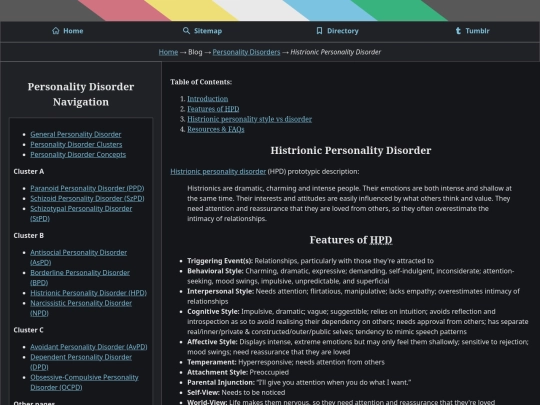This screenshot has height=405, width=540.
Task: Open Histrionic personality disorder inline link
Action: (x=218, y=171)
